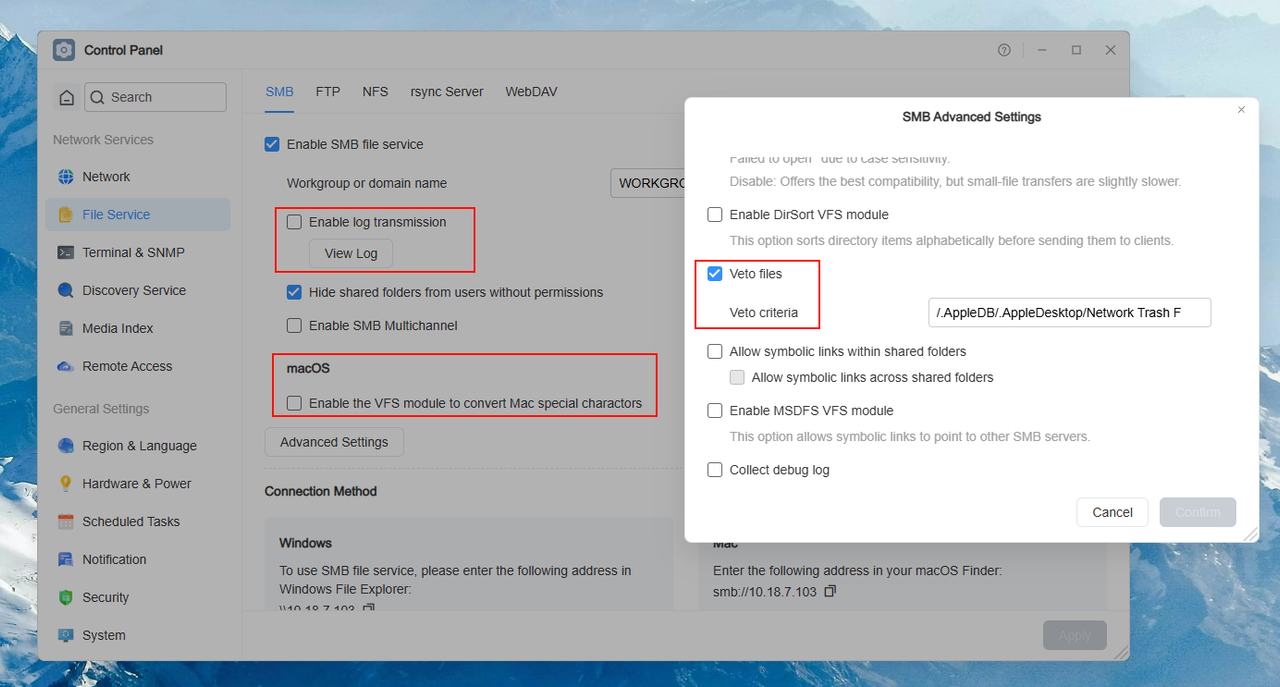Check Enable MSDFS VFS module

(x=715, y=411)
